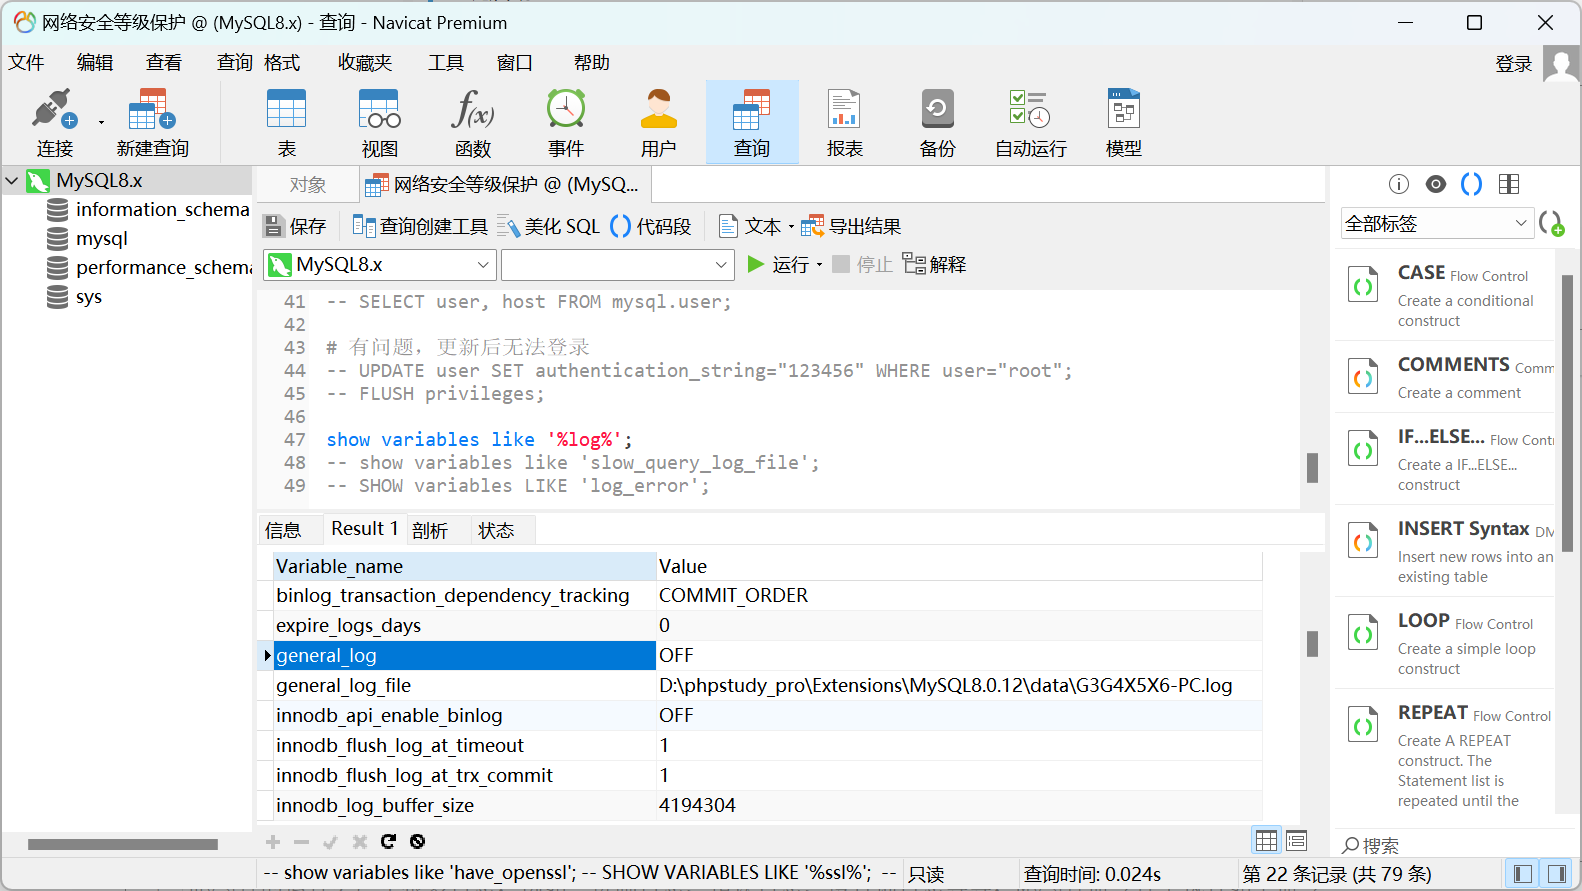Screen dimensions: 1582x891
Task: Run the query with 运行 button
Action: pos(780,265)
